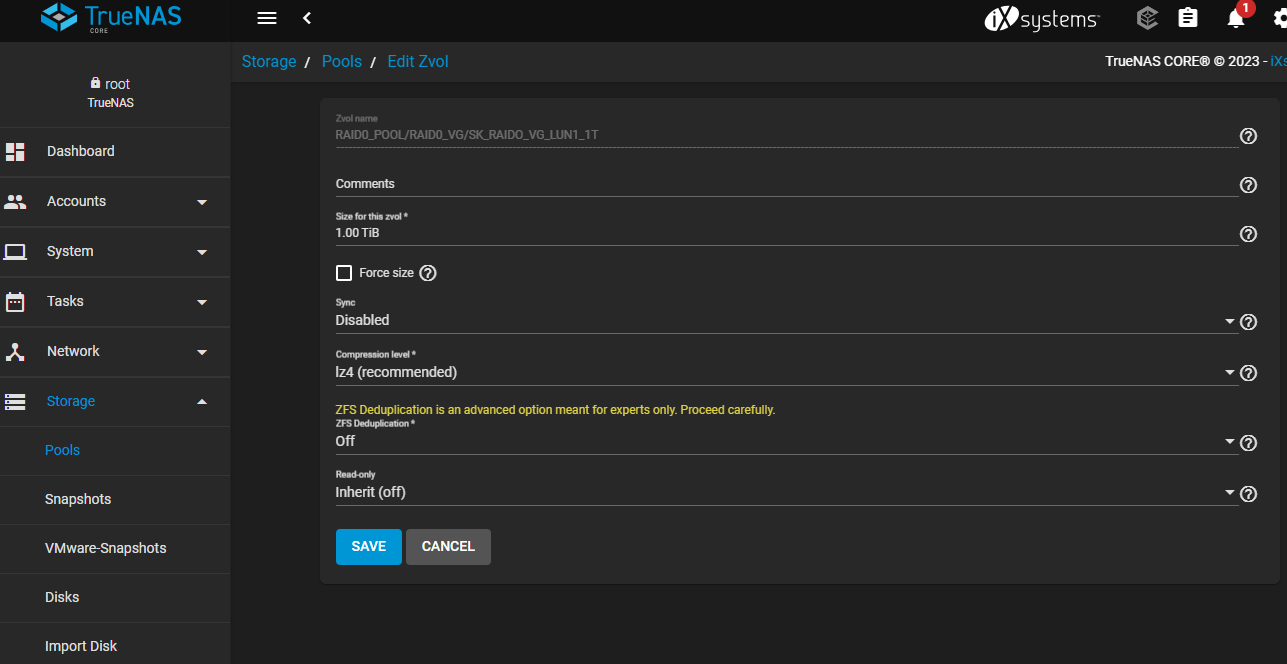Open the settings gear icon
The width and height of the screenshot is (1287, 664).
click(x=1280, y=18)
